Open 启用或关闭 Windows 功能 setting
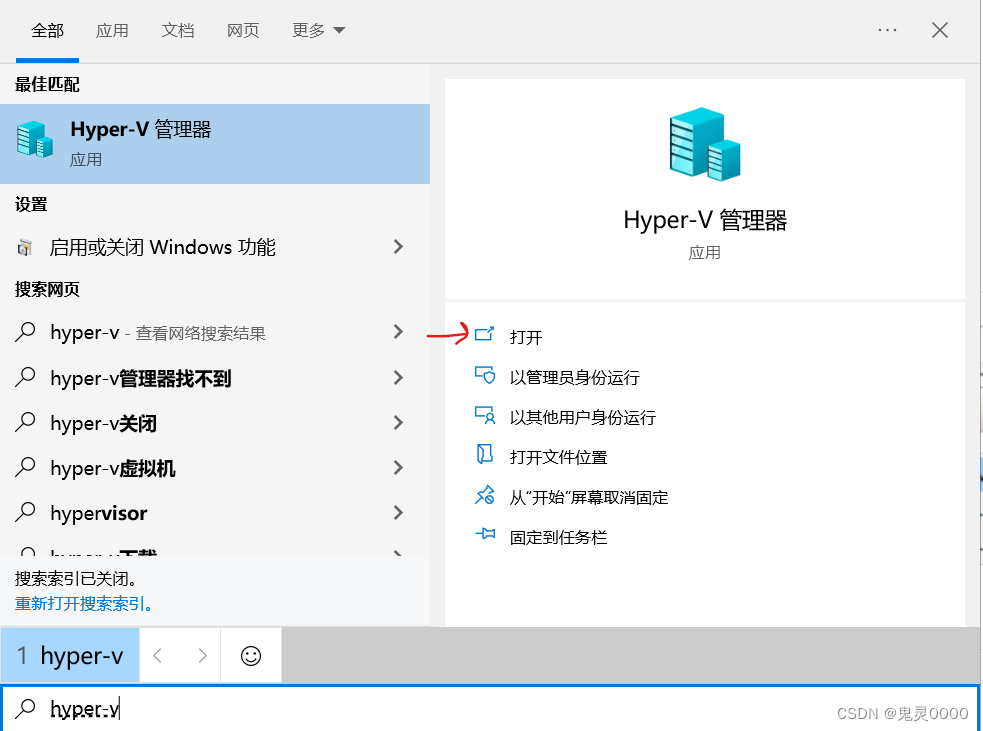 pyautogui.click(x=215, y=247)
